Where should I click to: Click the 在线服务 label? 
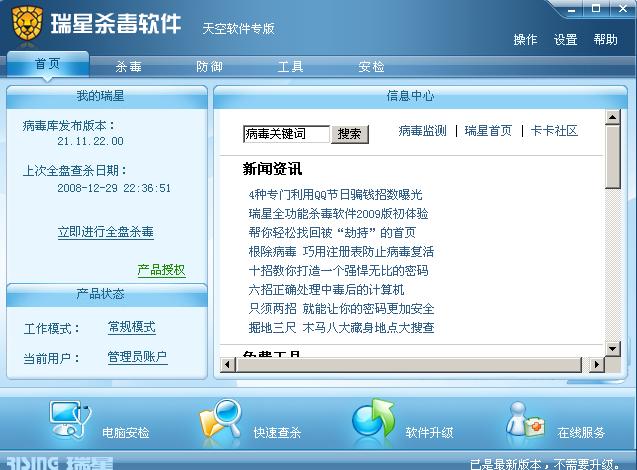pos(581,433)
